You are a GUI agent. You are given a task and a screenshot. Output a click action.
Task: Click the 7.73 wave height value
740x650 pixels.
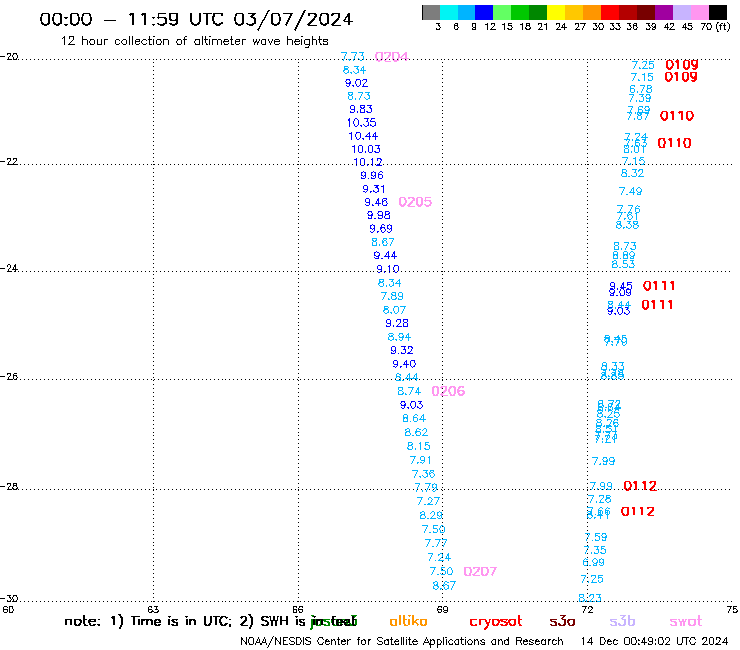click(x=353, y=56)
